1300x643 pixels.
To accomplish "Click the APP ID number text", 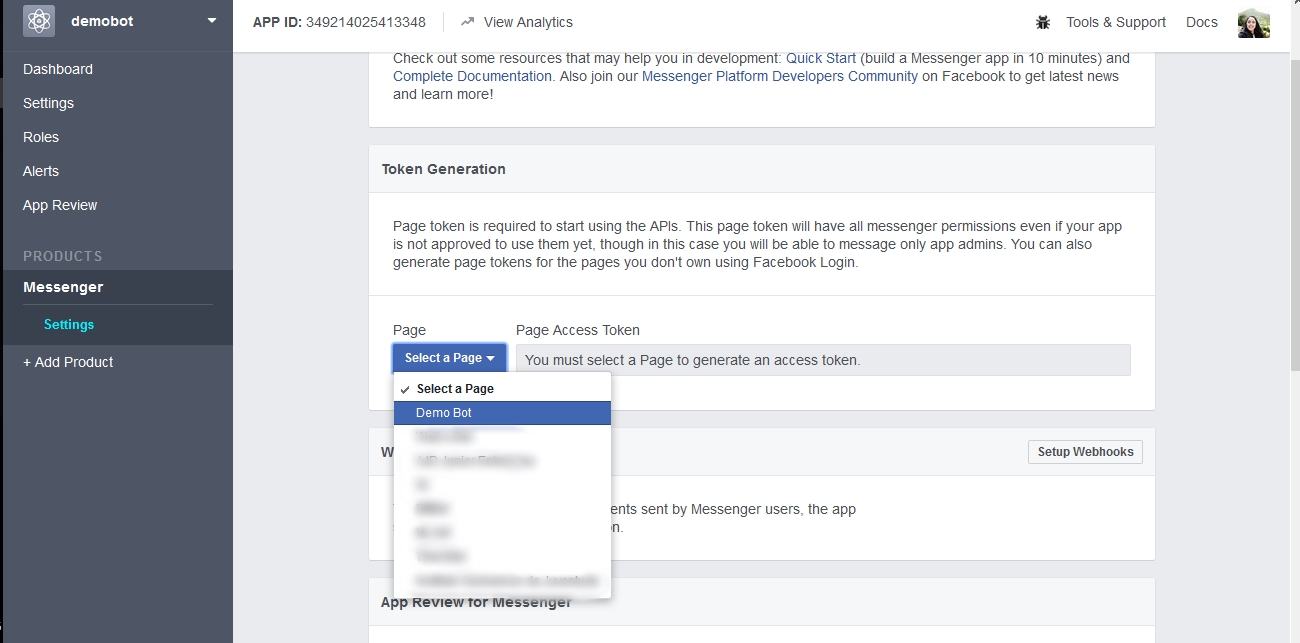I will click(x=365, y=22).
